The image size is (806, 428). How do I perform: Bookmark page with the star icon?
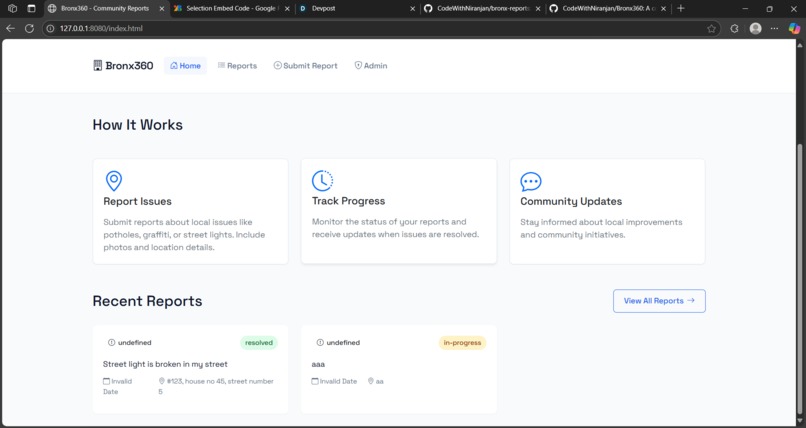[711, 29]
